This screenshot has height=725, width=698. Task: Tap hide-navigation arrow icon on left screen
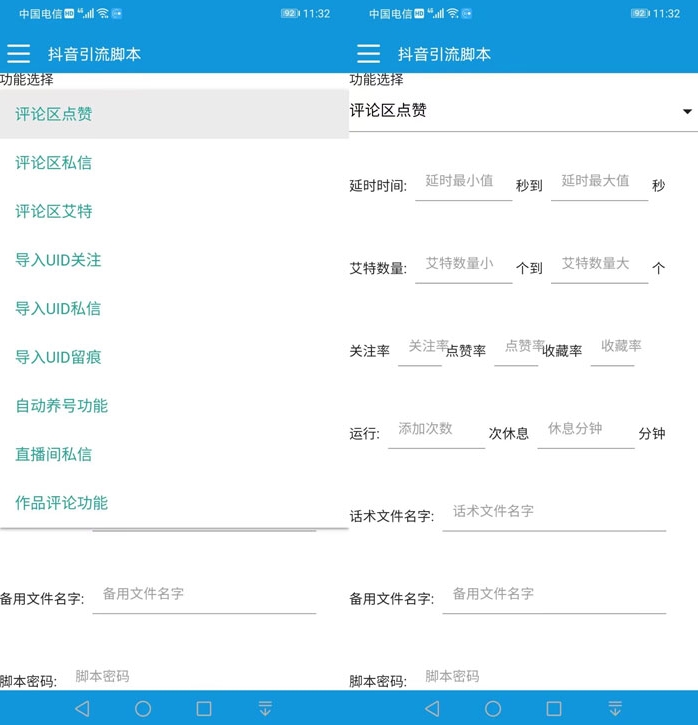(x=265, y=708)
